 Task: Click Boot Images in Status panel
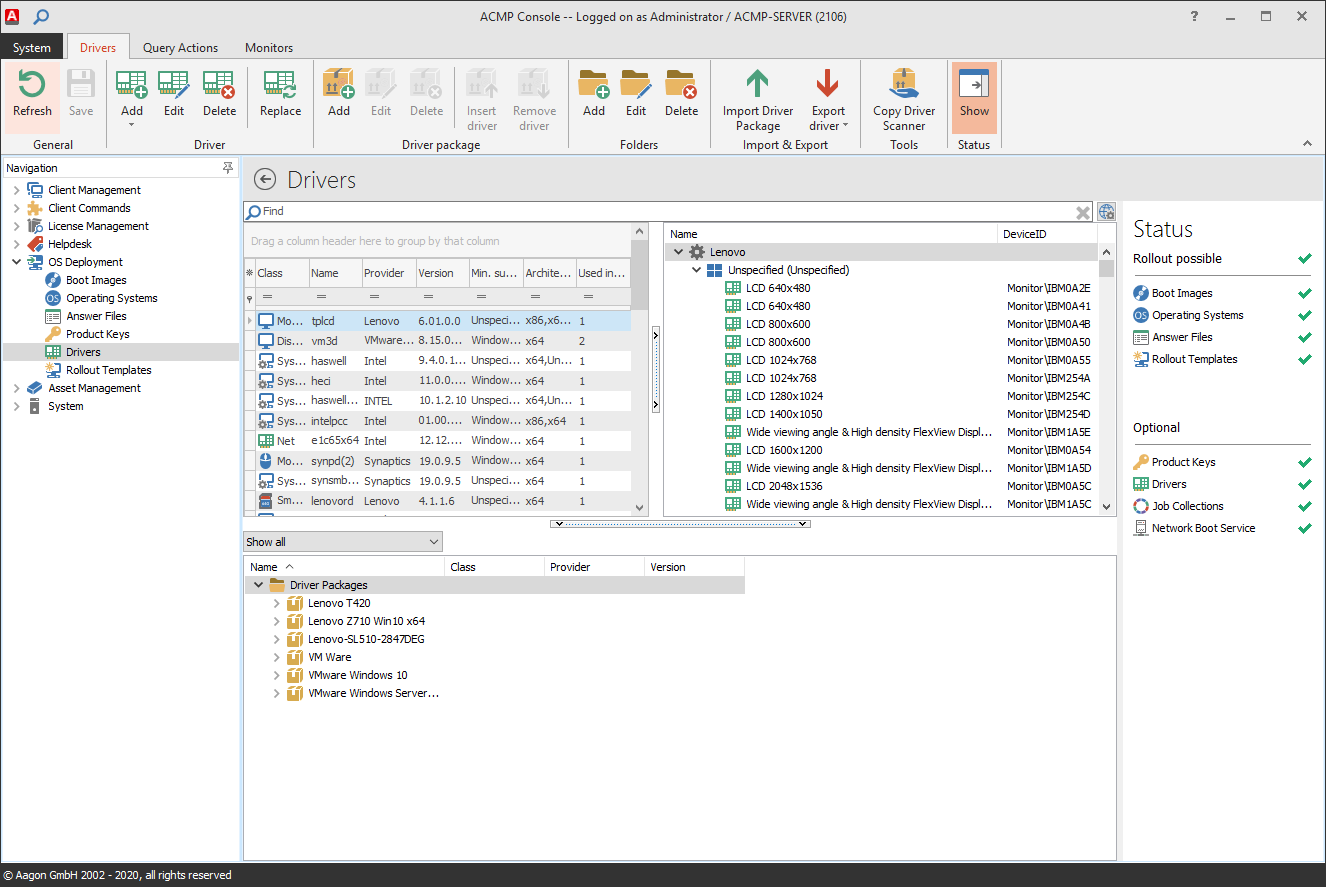pos(1181,293)
